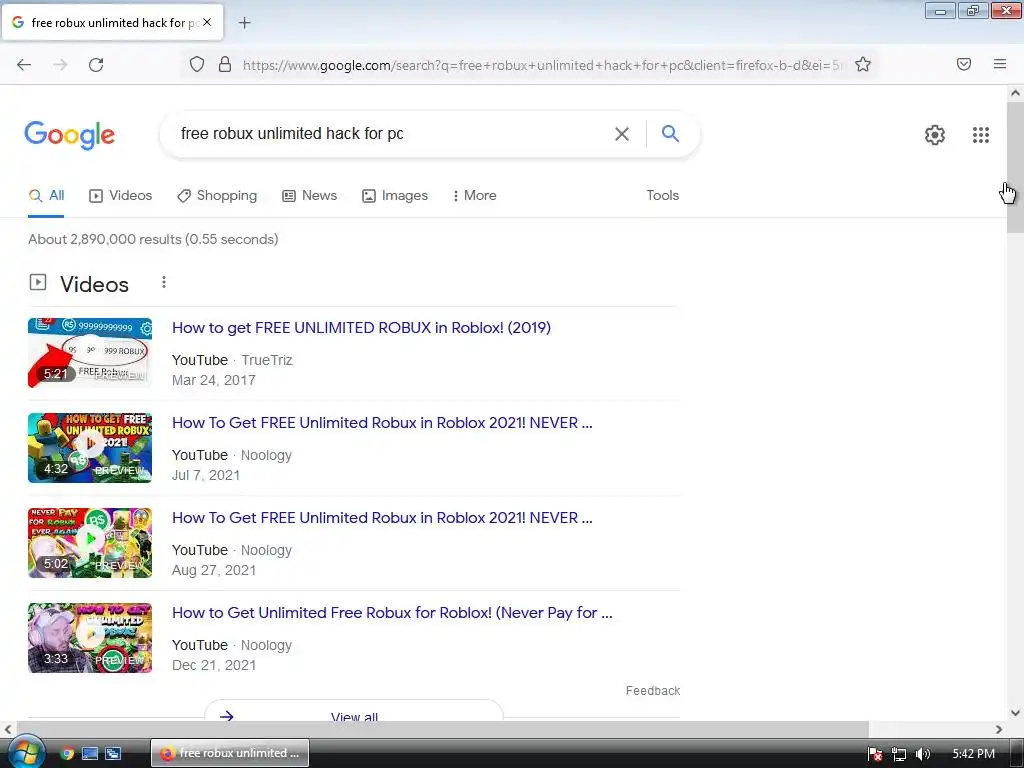Click inside the Google search input field
This screenshot has height=768, width=1024.
[x=392, y=134]
